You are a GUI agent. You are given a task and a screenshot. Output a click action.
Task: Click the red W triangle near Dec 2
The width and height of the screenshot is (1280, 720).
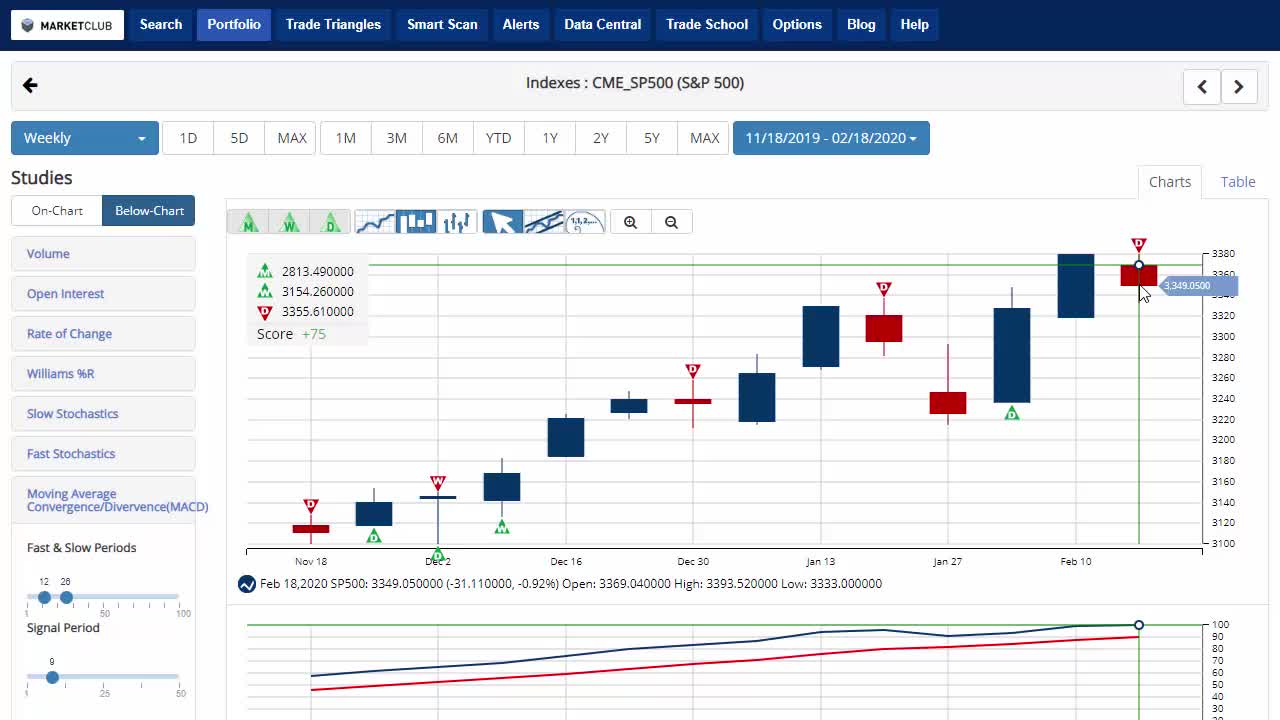click(438, 483)
